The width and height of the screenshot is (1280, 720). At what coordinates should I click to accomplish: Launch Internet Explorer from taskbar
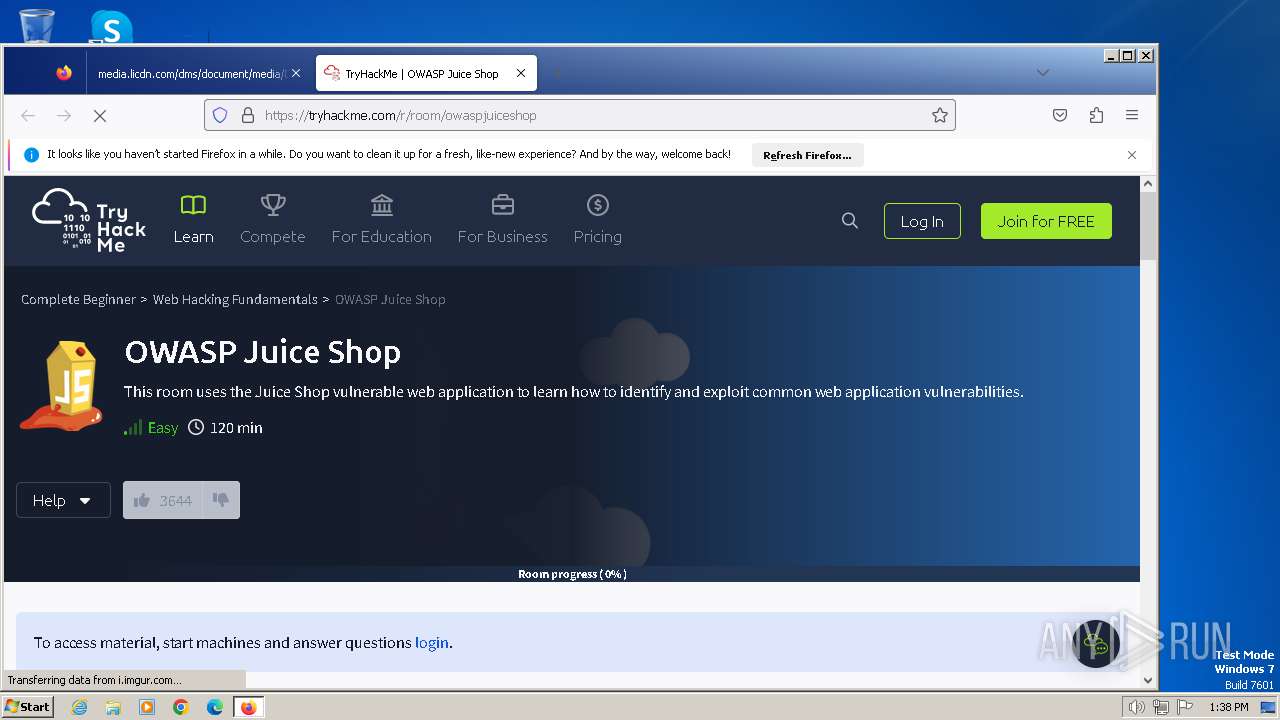coord(79,707)
